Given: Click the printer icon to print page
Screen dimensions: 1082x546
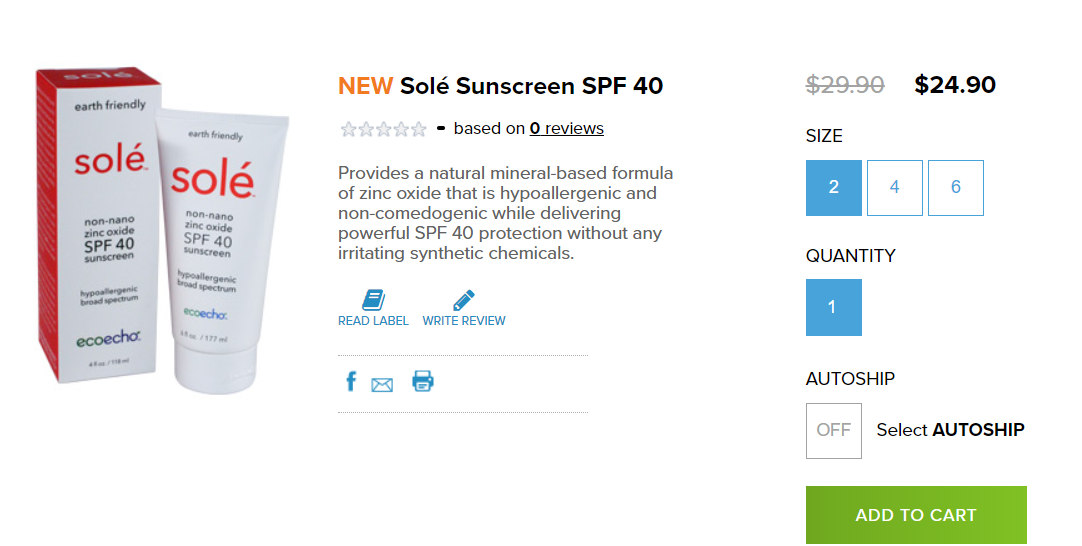Looking at the screenshot, I should (x=423, y=381).
